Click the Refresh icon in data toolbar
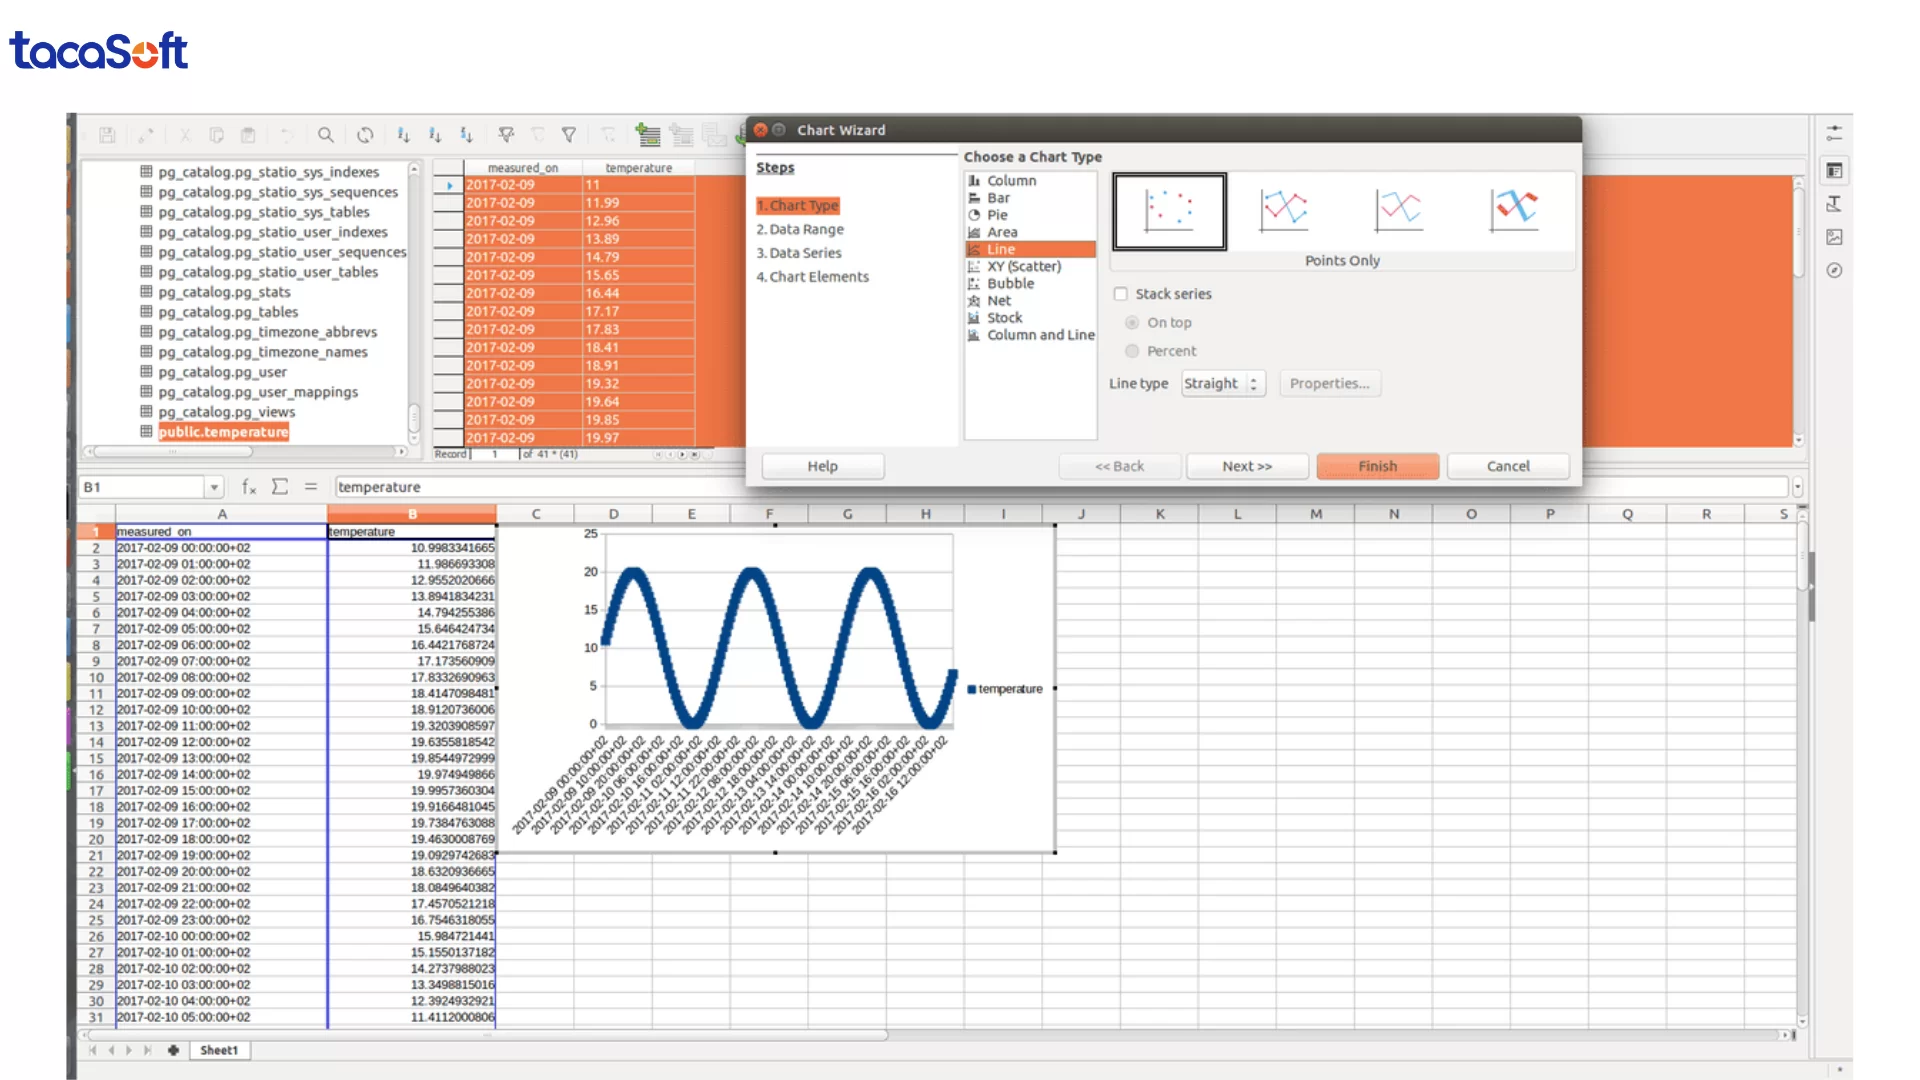The image size is (1920, 1080). (365, 135)
